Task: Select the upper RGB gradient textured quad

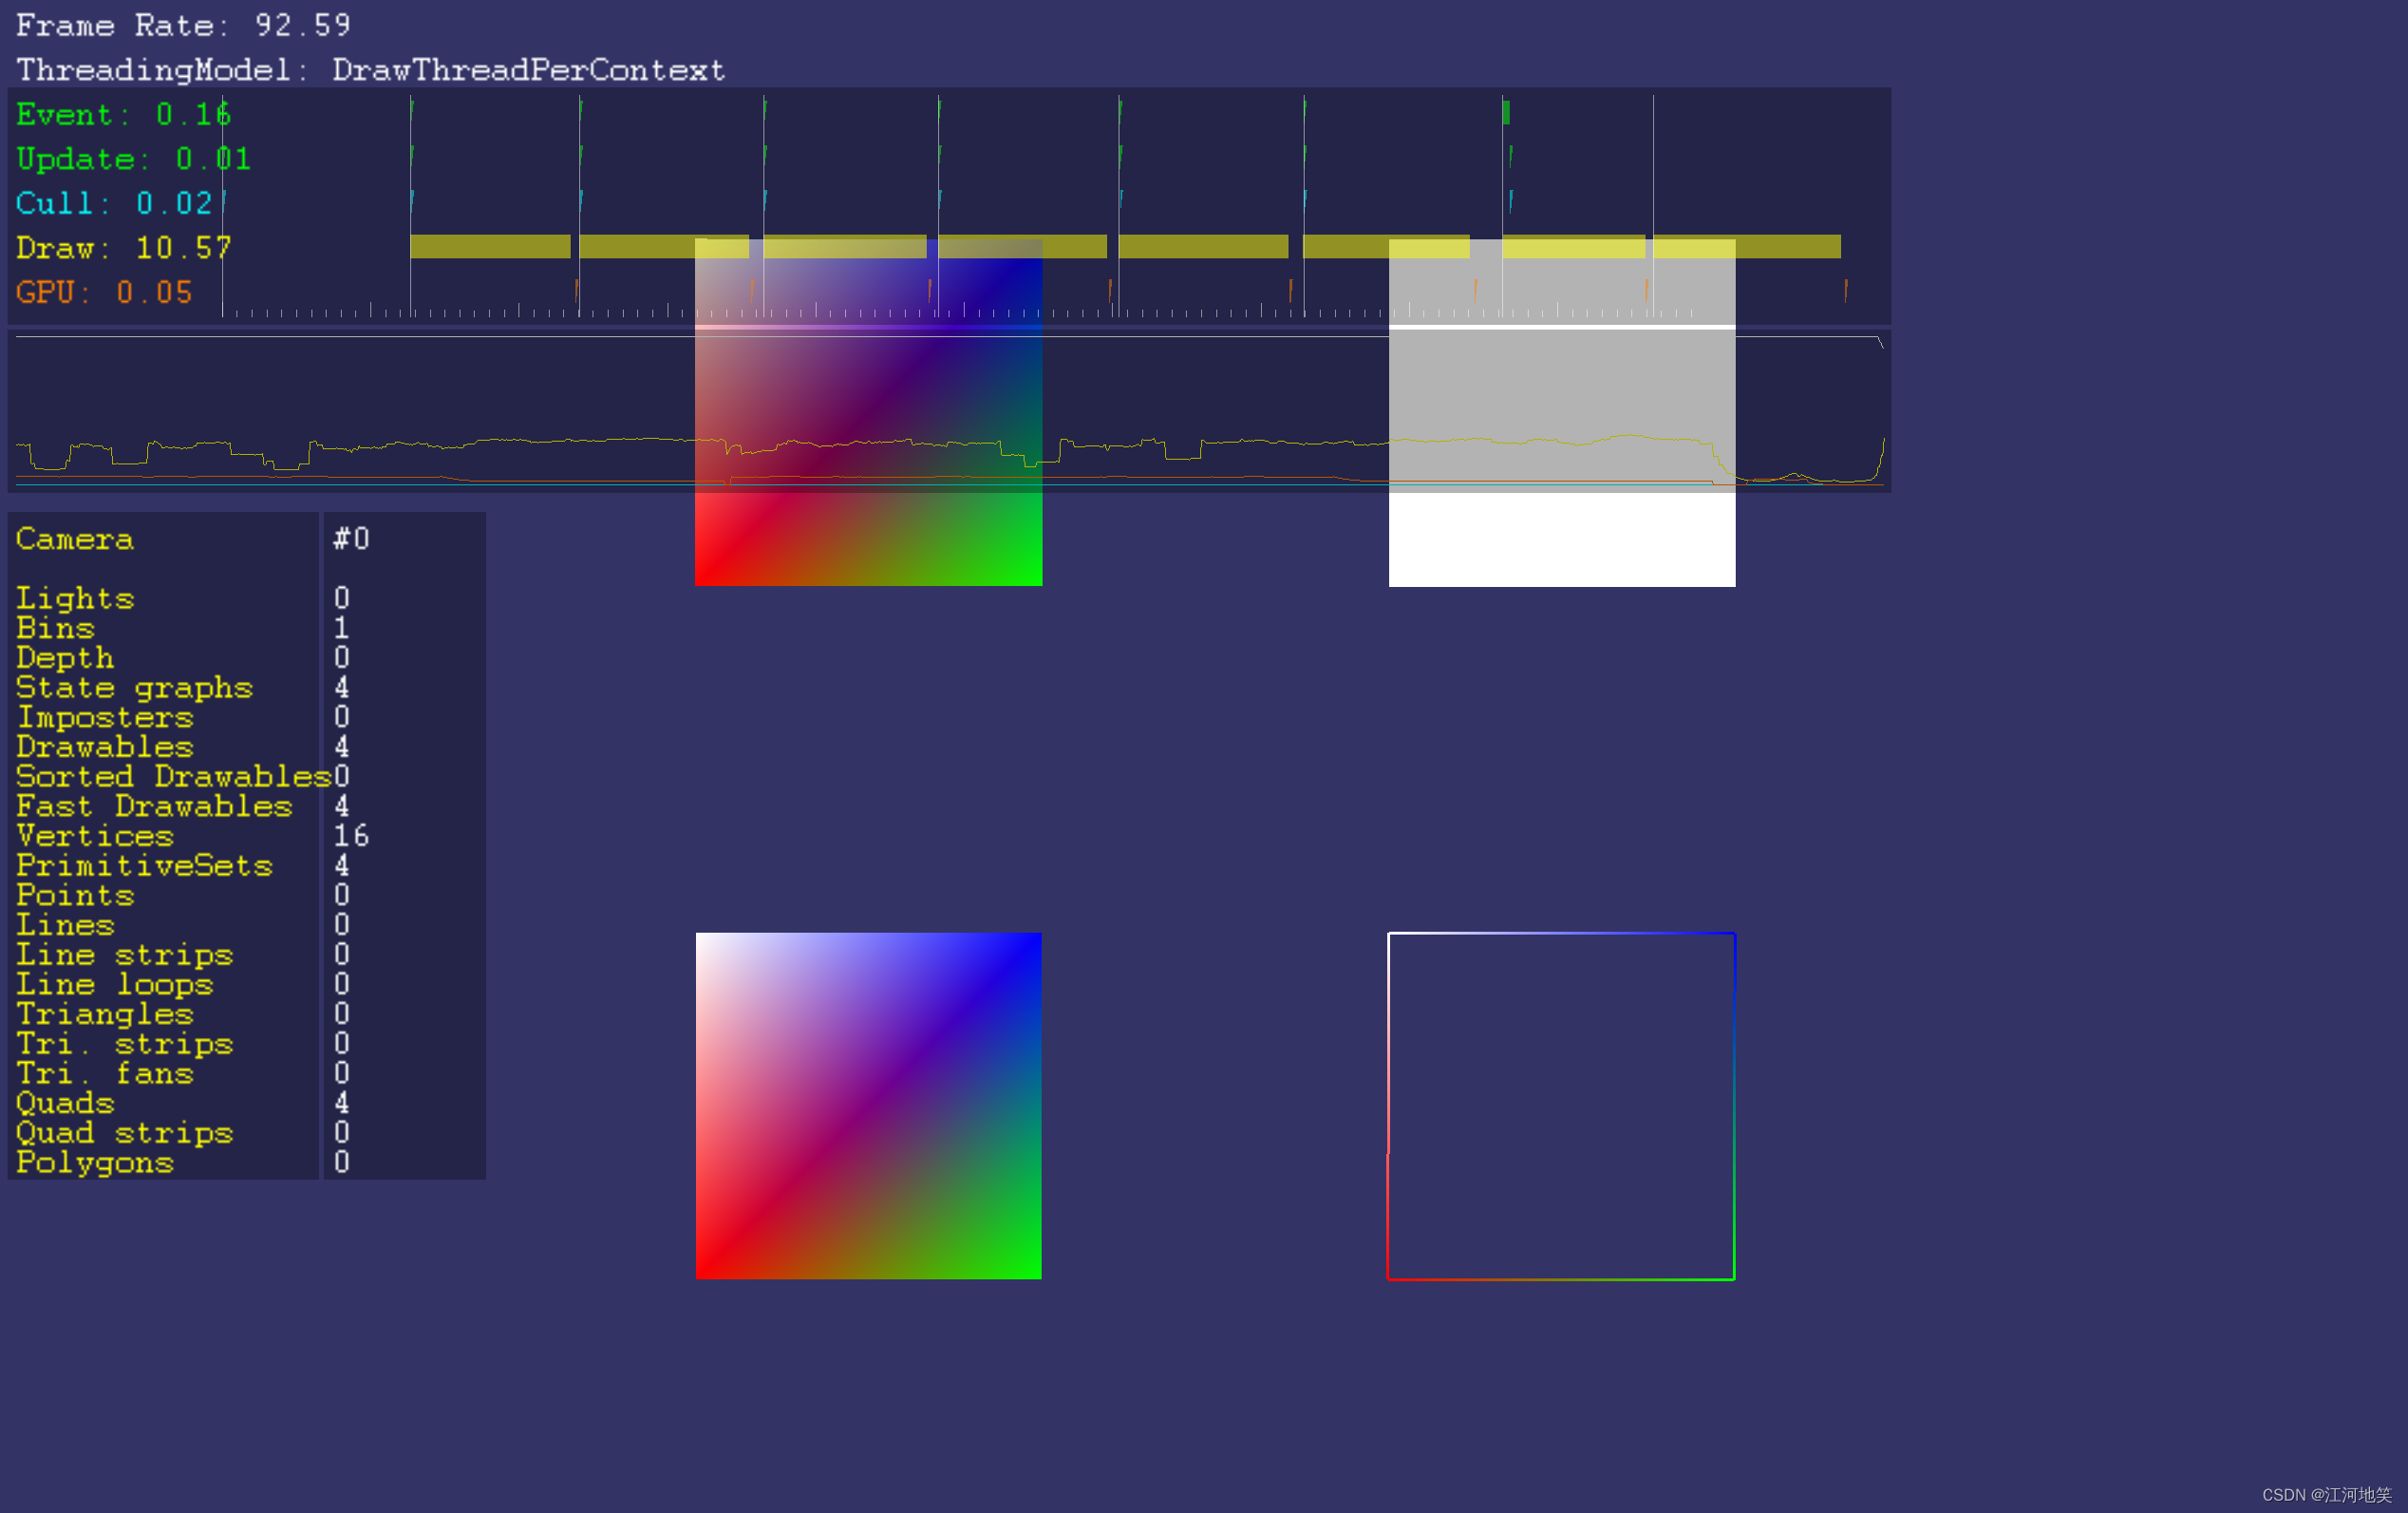Action: [x=868, y=420]
